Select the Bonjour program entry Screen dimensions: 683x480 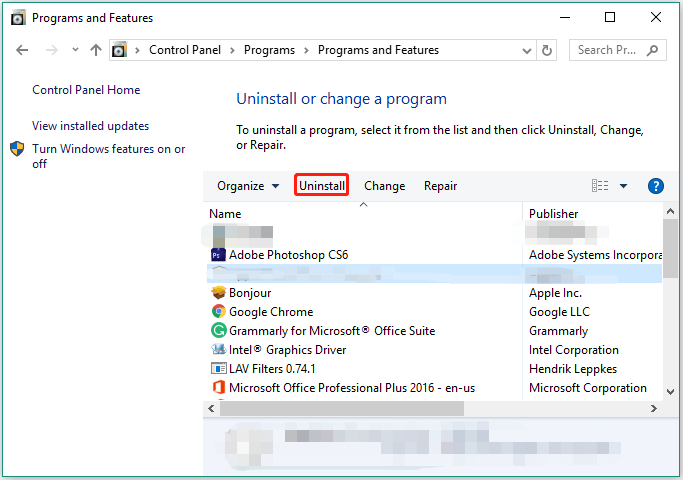[x=434, y=292]
